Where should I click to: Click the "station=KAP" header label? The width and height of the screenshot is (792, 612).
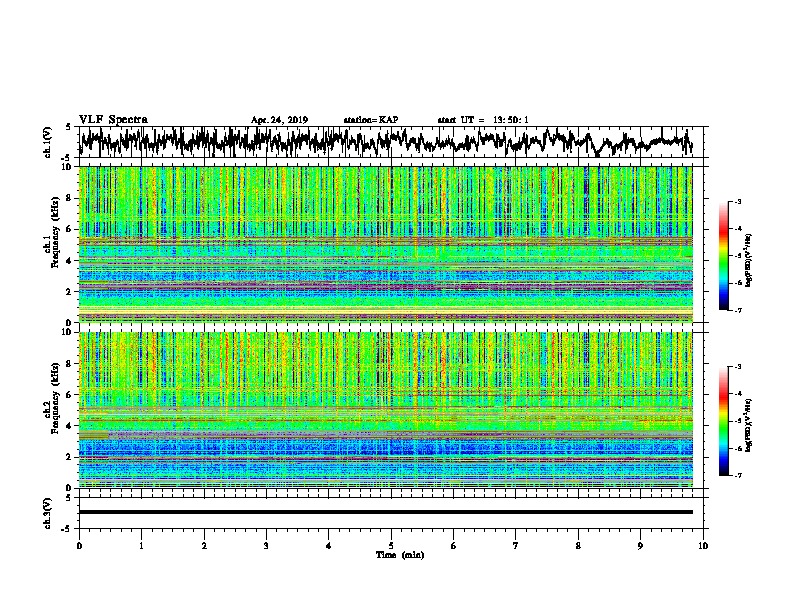click(371, 120)
